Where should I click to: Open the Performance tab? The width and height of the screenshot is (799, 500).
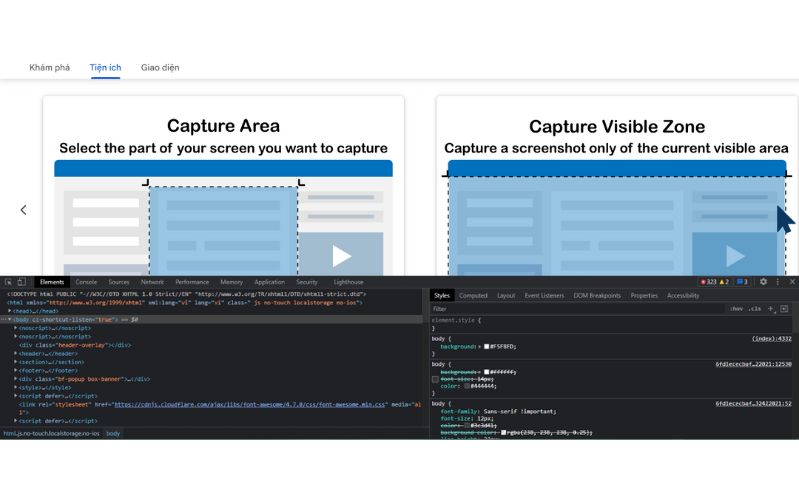(192, 282)
